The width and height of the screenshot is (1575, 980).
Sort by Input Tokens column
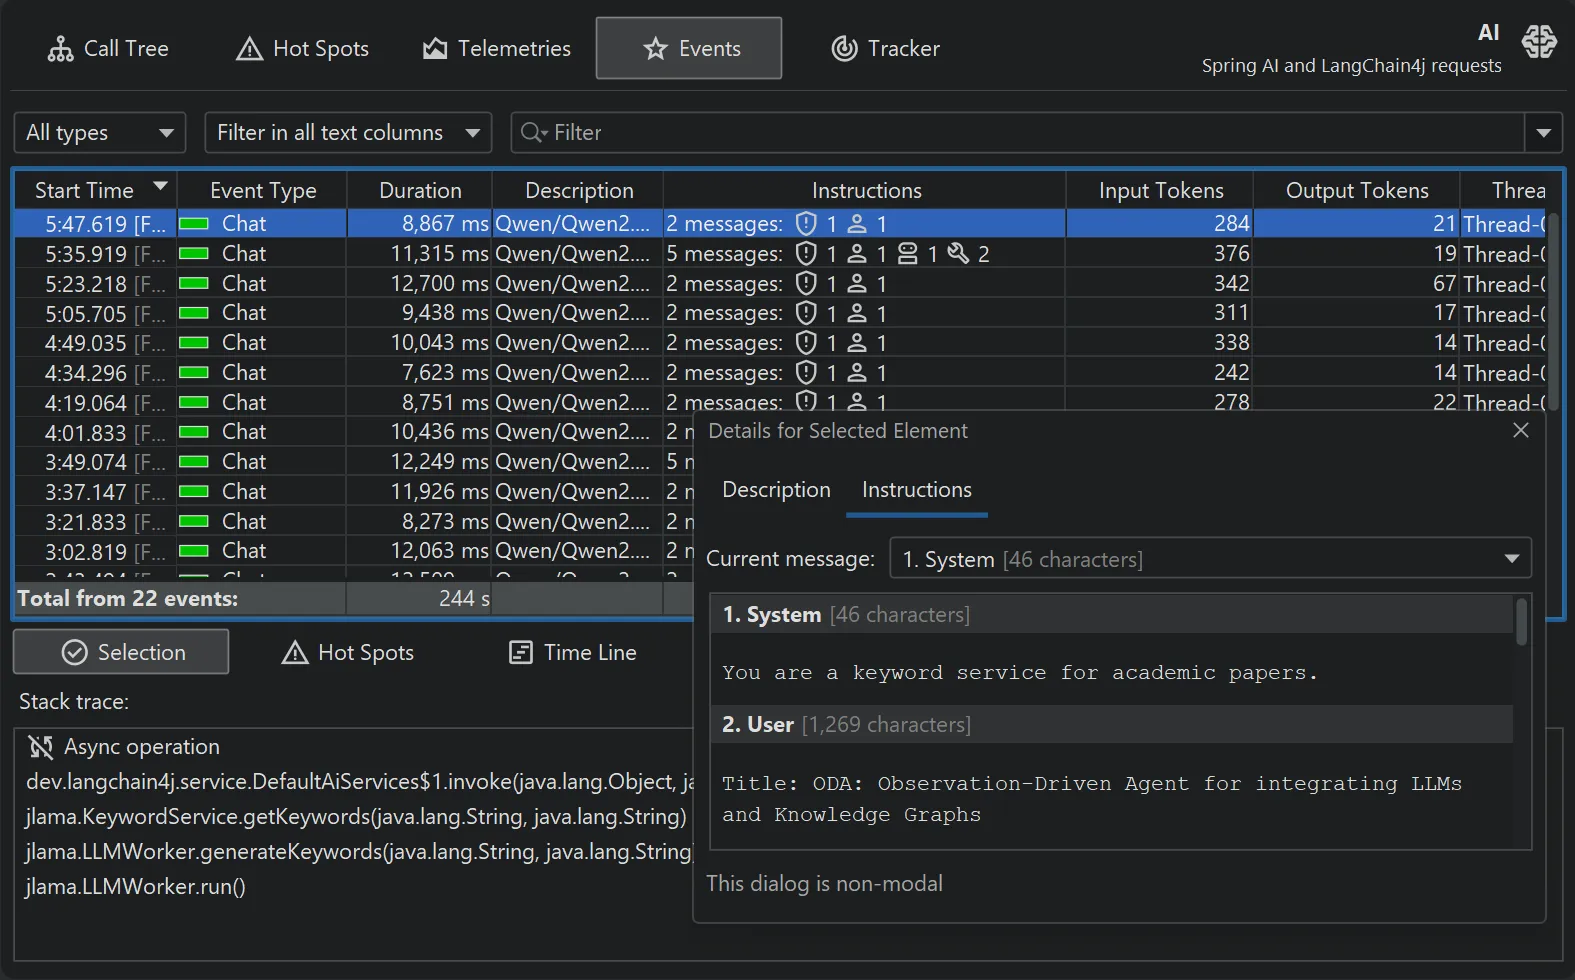pyautogui.click(x=1161, y=190)
